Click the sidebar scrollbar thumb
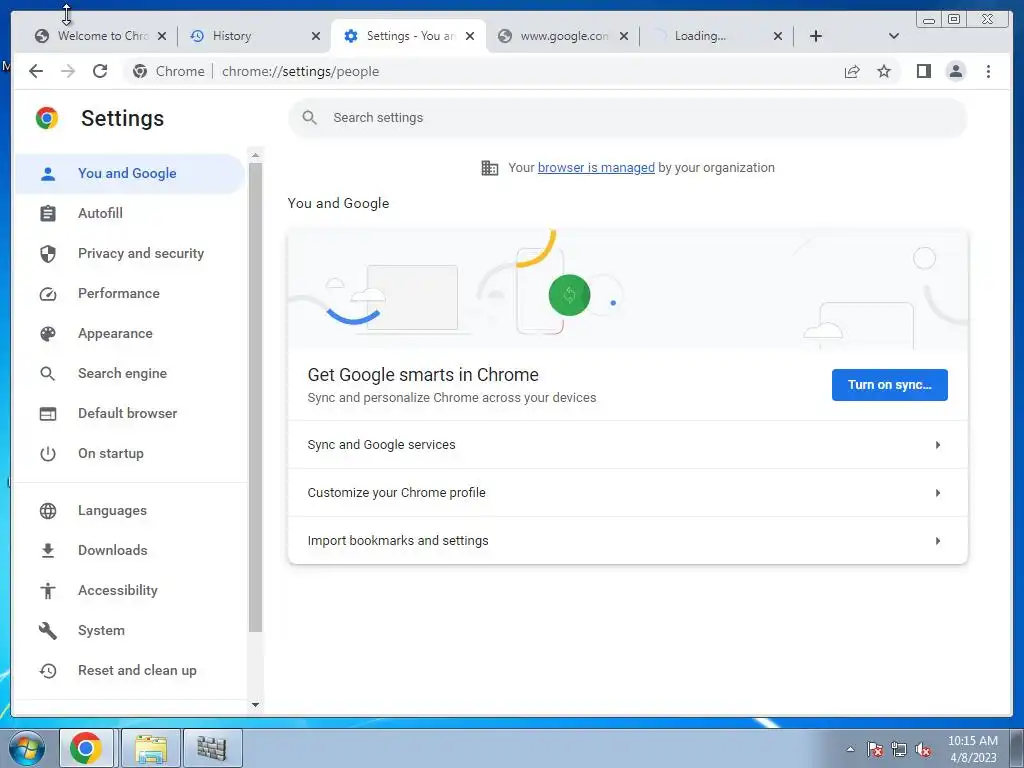 (x=255, y=397)
